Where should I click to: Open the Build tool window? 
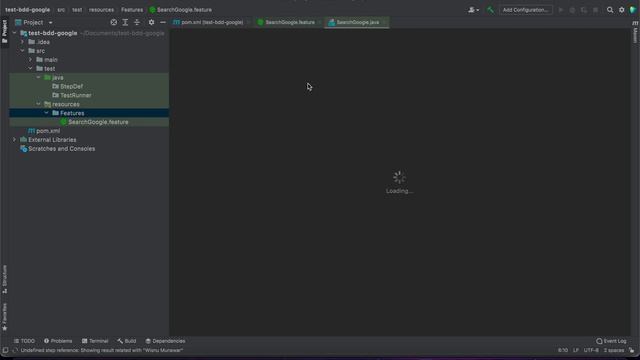coord(127,341)
